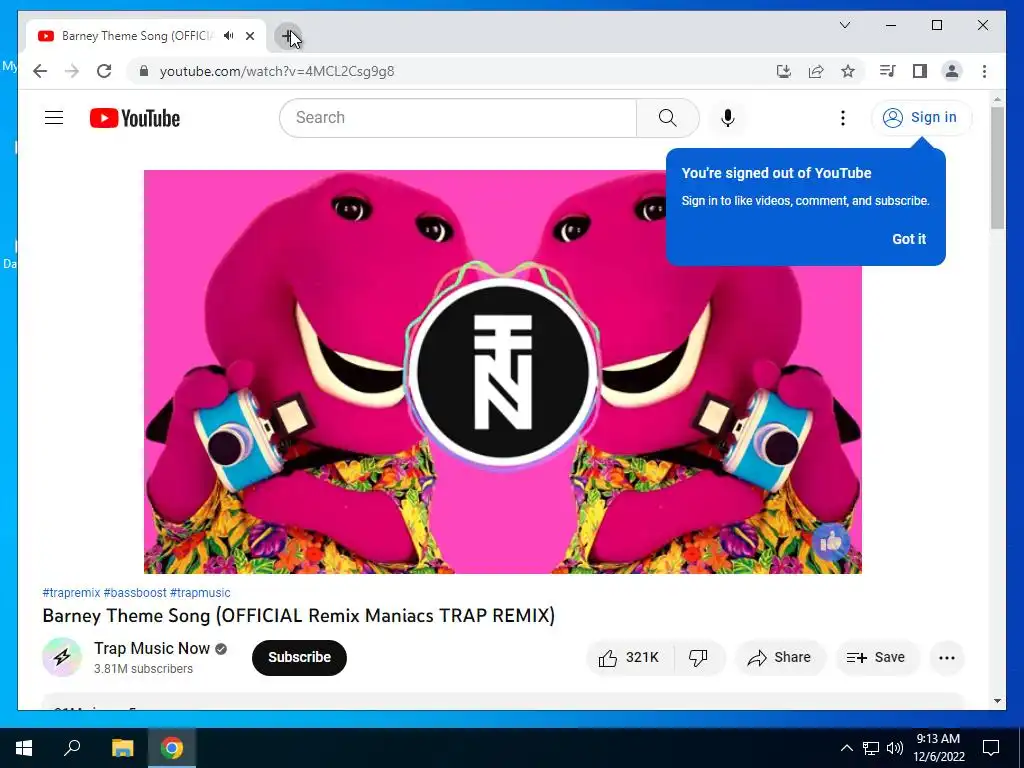
Task: Open a new browser tab
Action: [x=287, y=36]
